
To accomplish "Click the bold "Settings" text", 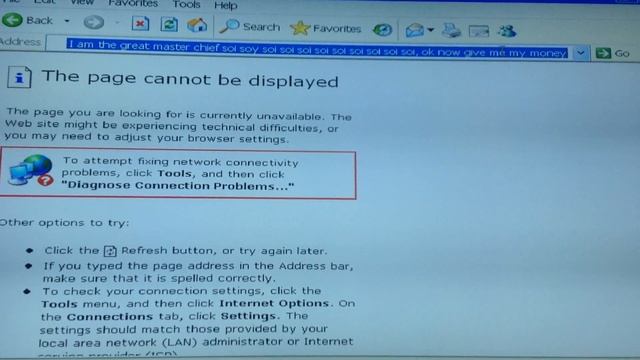I will tap(248, 316).
